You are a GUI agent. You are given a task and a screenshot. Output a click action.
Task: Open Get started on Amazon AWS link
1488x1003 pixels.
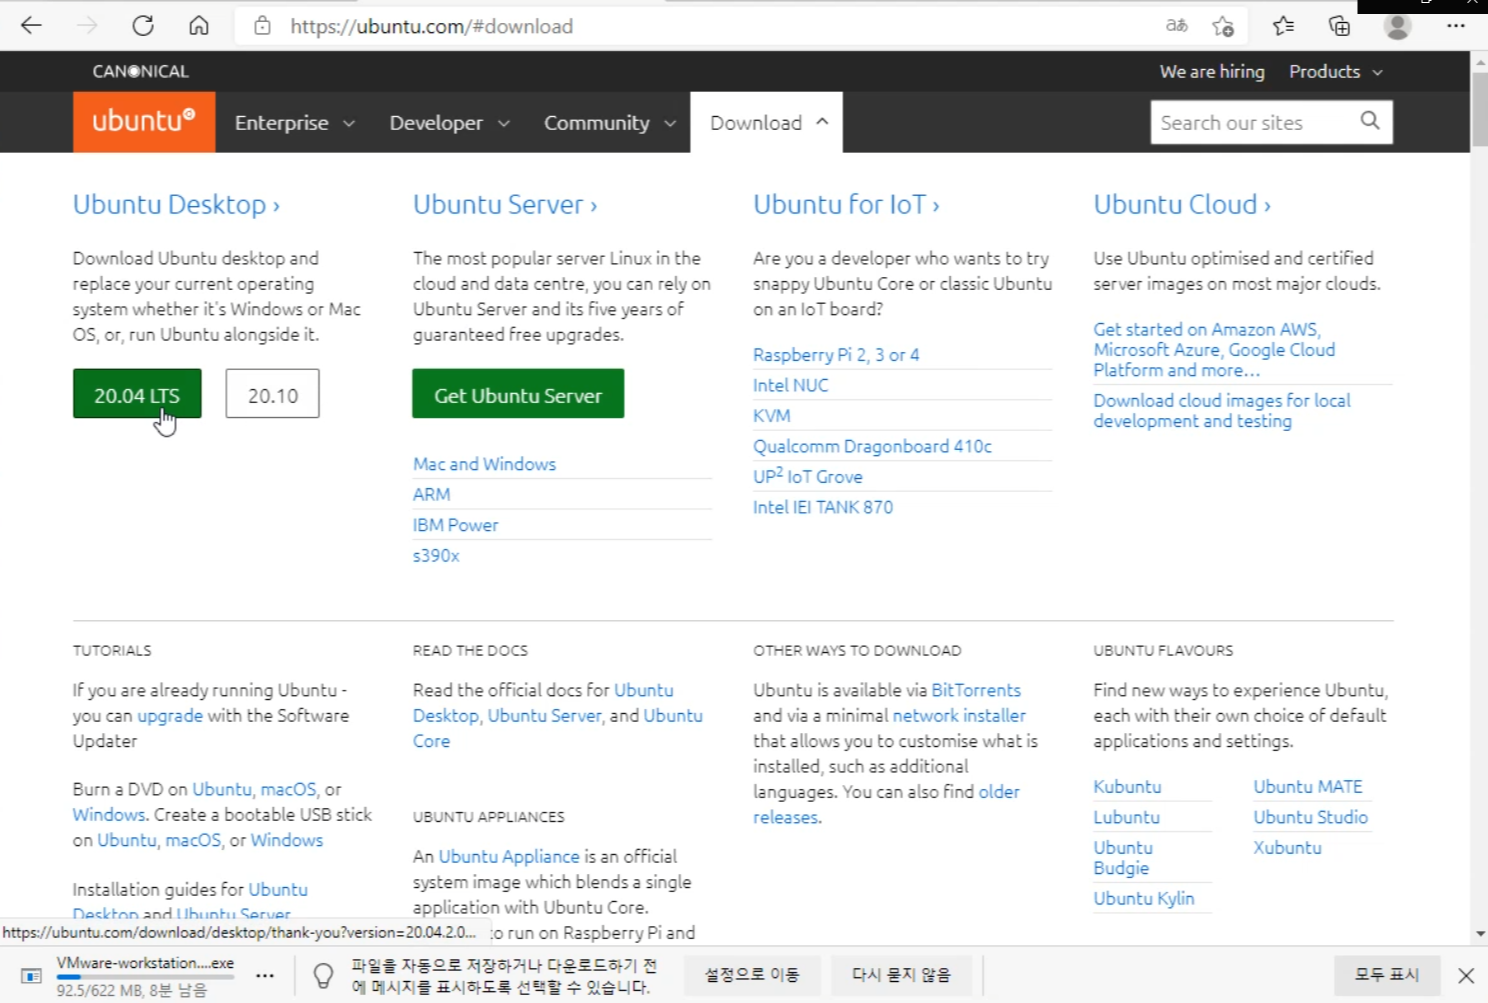[1214, 349]
